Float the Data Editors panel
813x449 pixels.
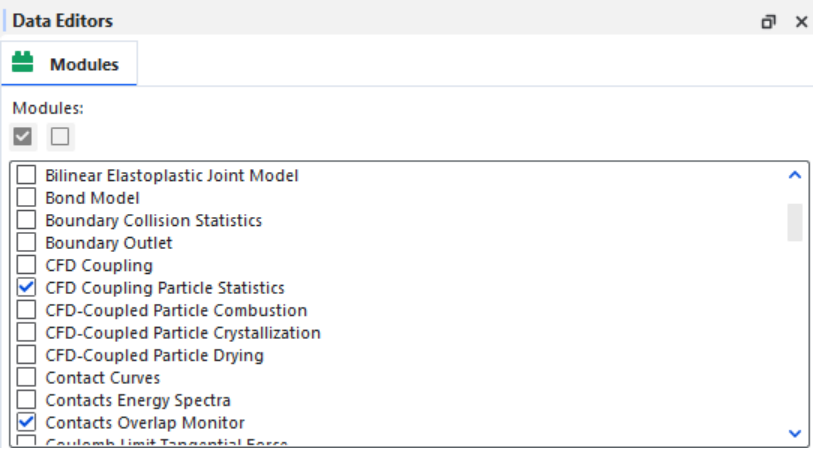[x=768, y=22]
